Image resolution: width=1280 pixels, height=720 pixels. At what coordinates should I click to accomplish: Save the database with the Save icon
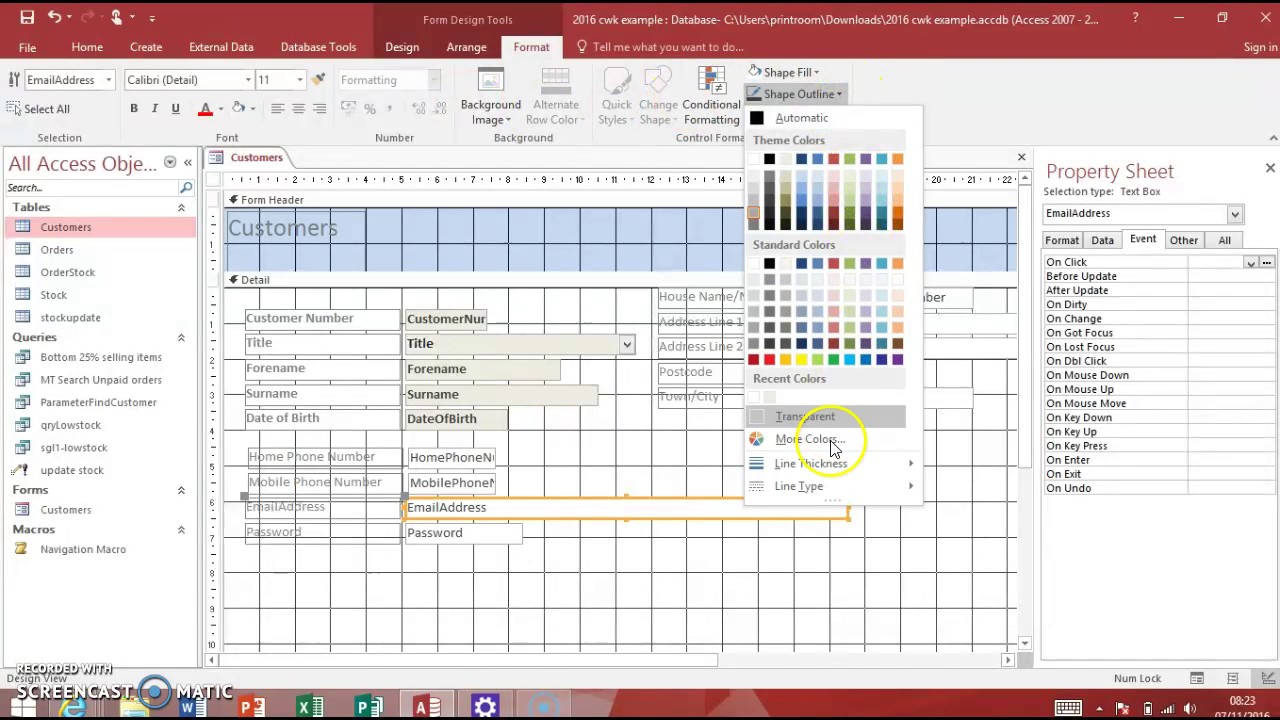point(27,17)
